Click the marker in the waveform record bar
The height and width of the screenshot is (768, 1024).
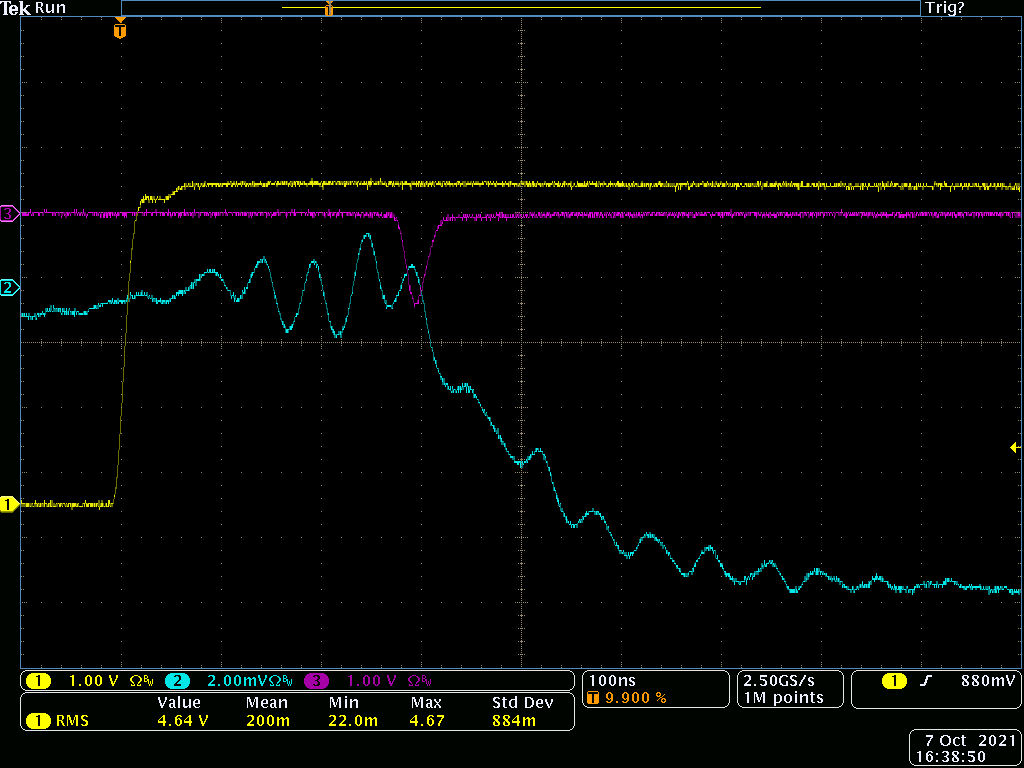[328, 9]
